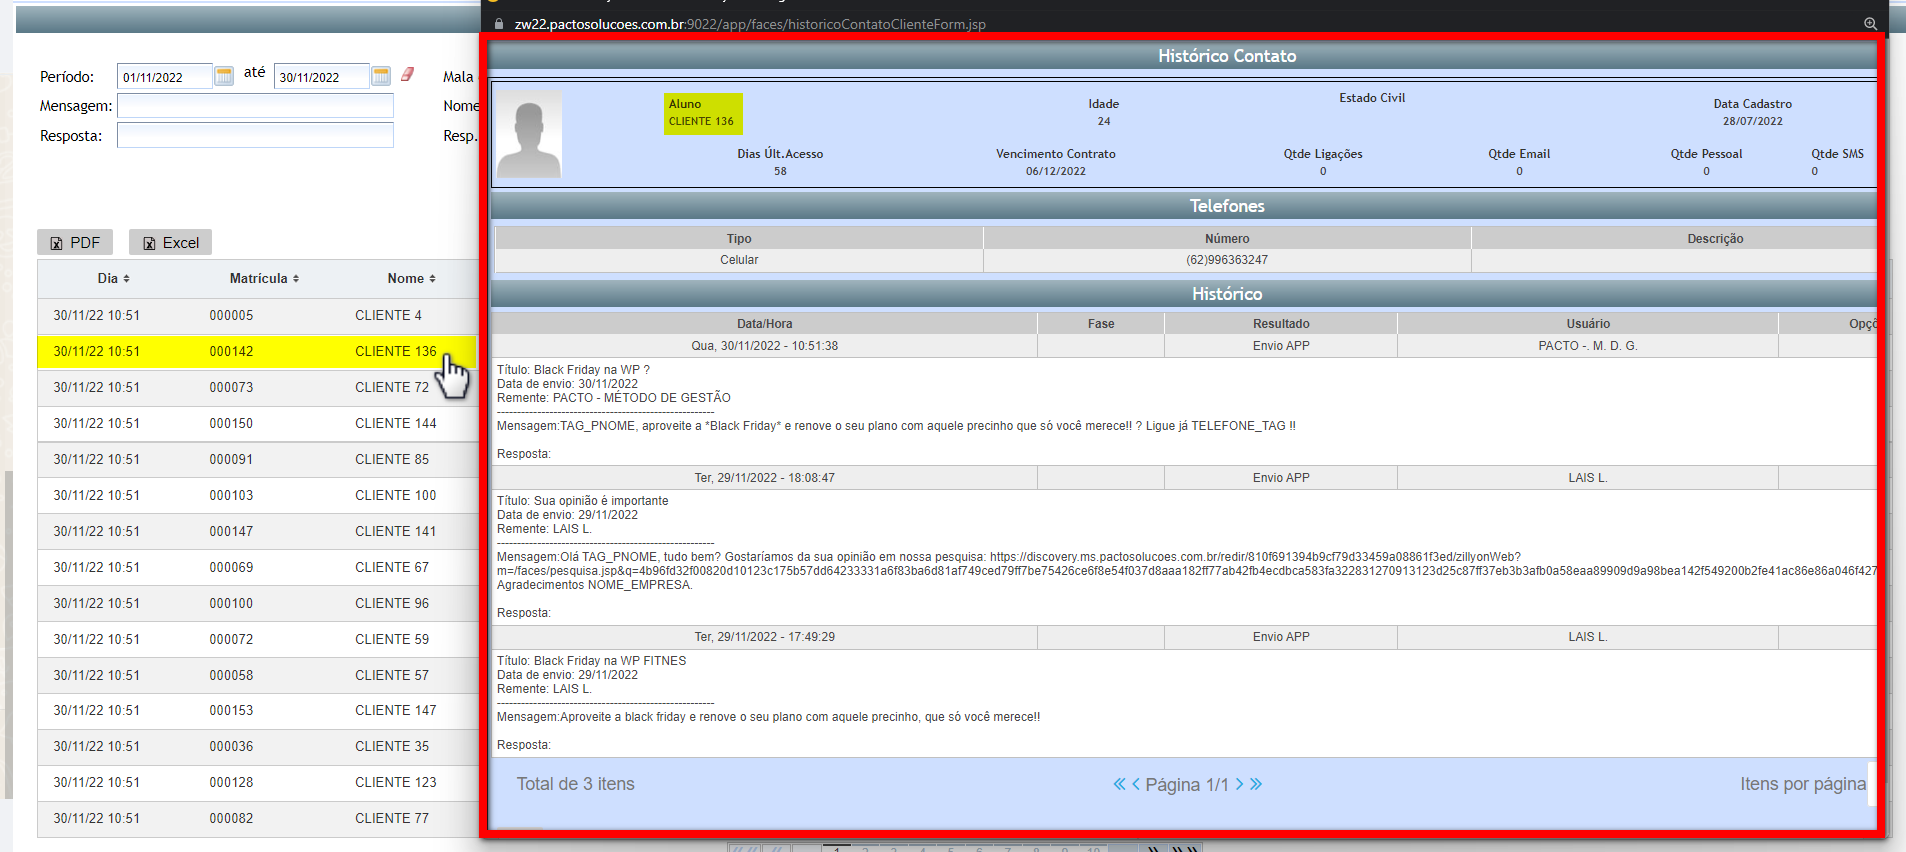Export the list to Excel
This screenshot has height=852, width=1906.
click(170, 243)
